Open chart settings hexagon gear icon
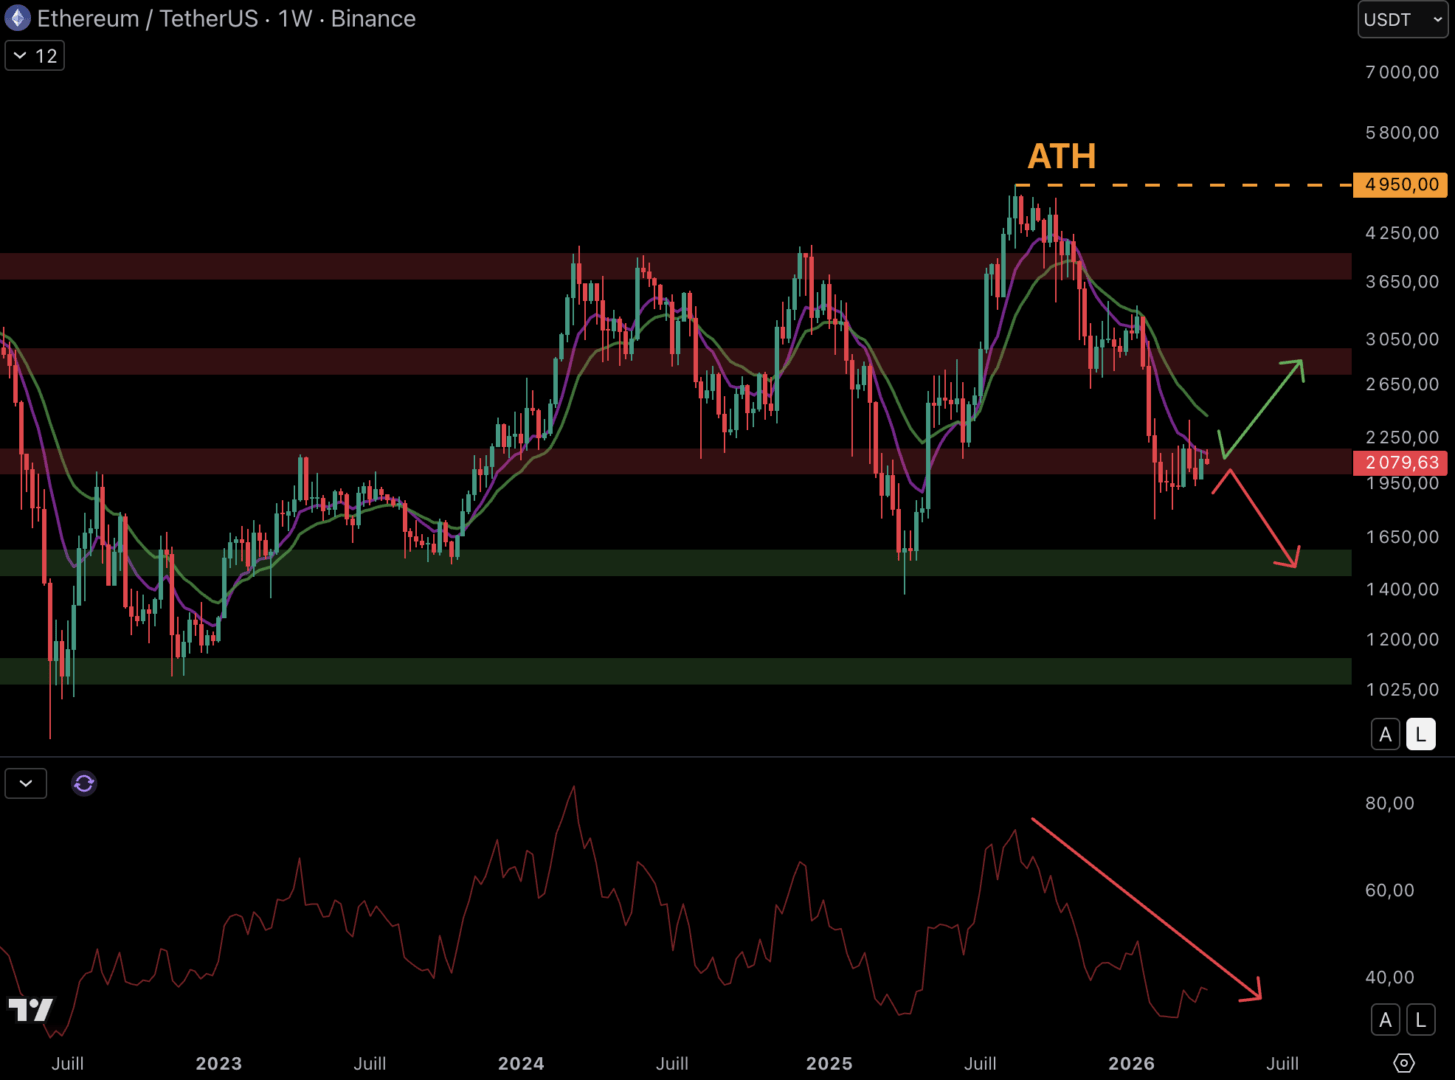The image size is (1455, 1080). pos(1404,1063)
